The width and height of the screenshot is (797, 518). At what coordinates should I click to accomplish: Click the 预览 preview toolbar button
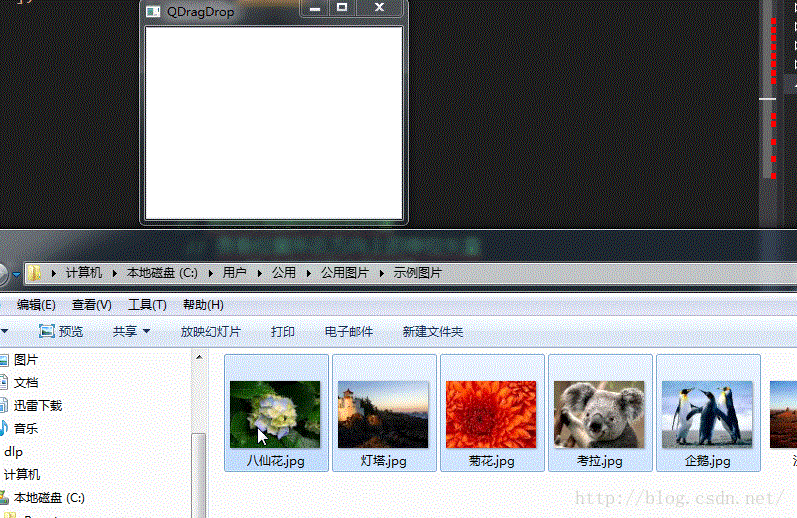pyautogui.click(x=61, y=331)
